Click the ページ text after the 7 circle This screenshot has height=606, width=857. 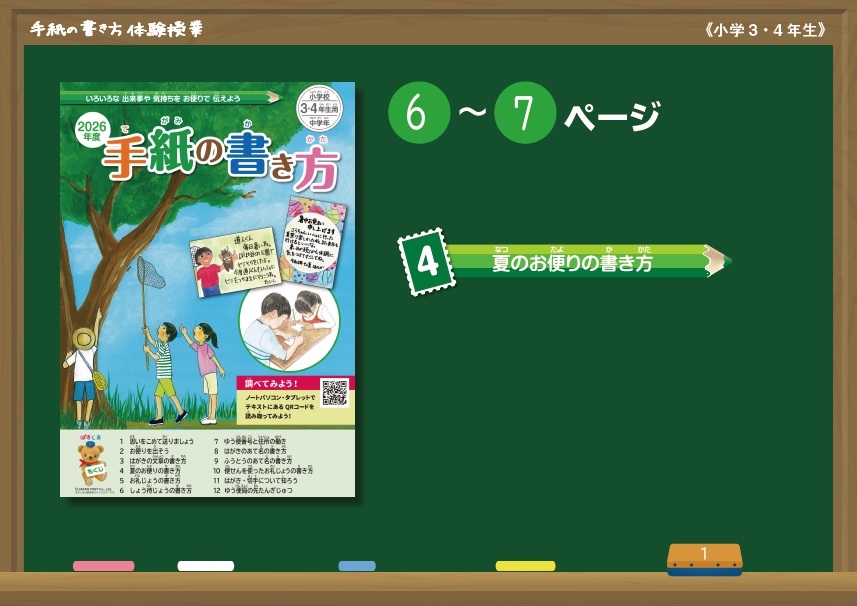[611, 115]
